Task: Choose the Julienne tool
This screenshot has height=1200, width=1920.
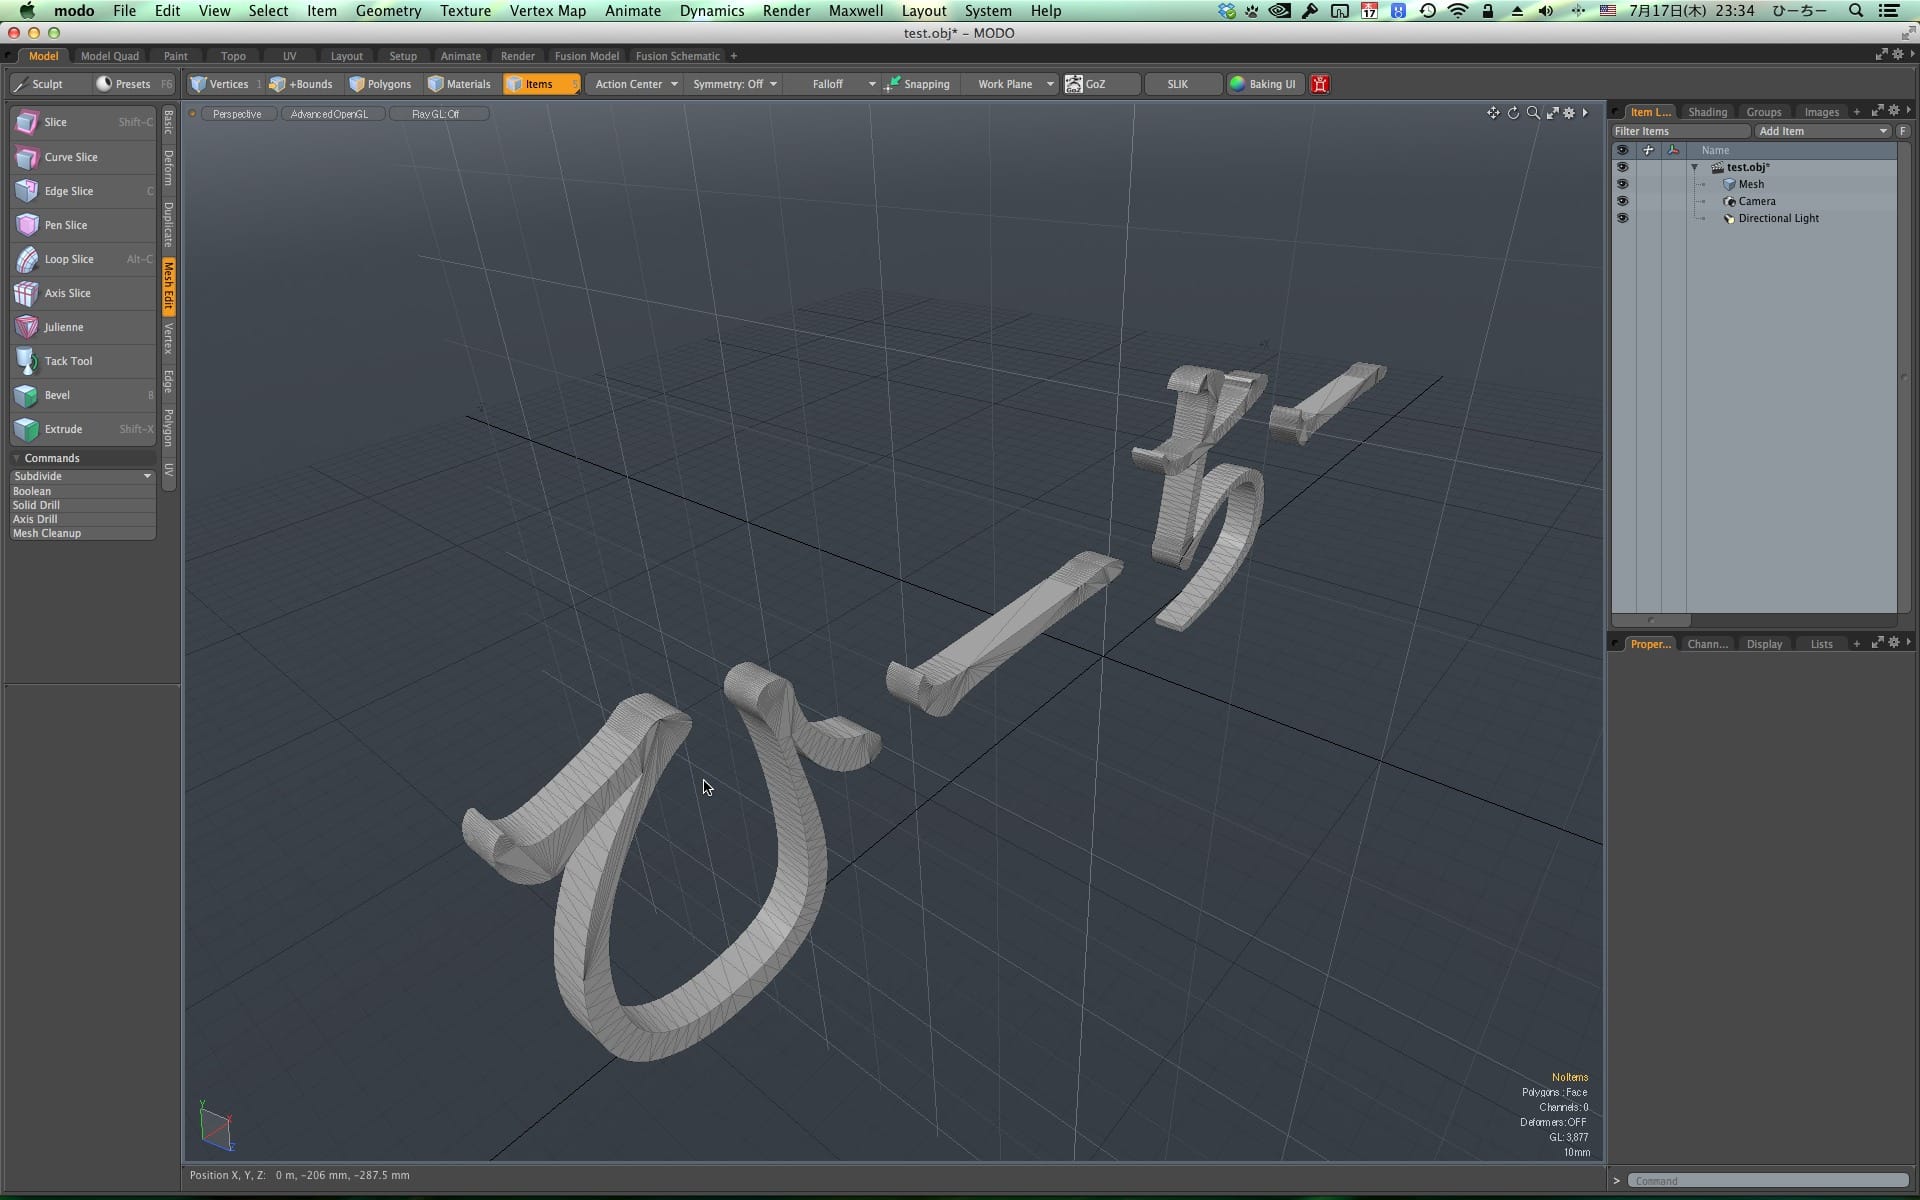Action: tap(63, 327)
